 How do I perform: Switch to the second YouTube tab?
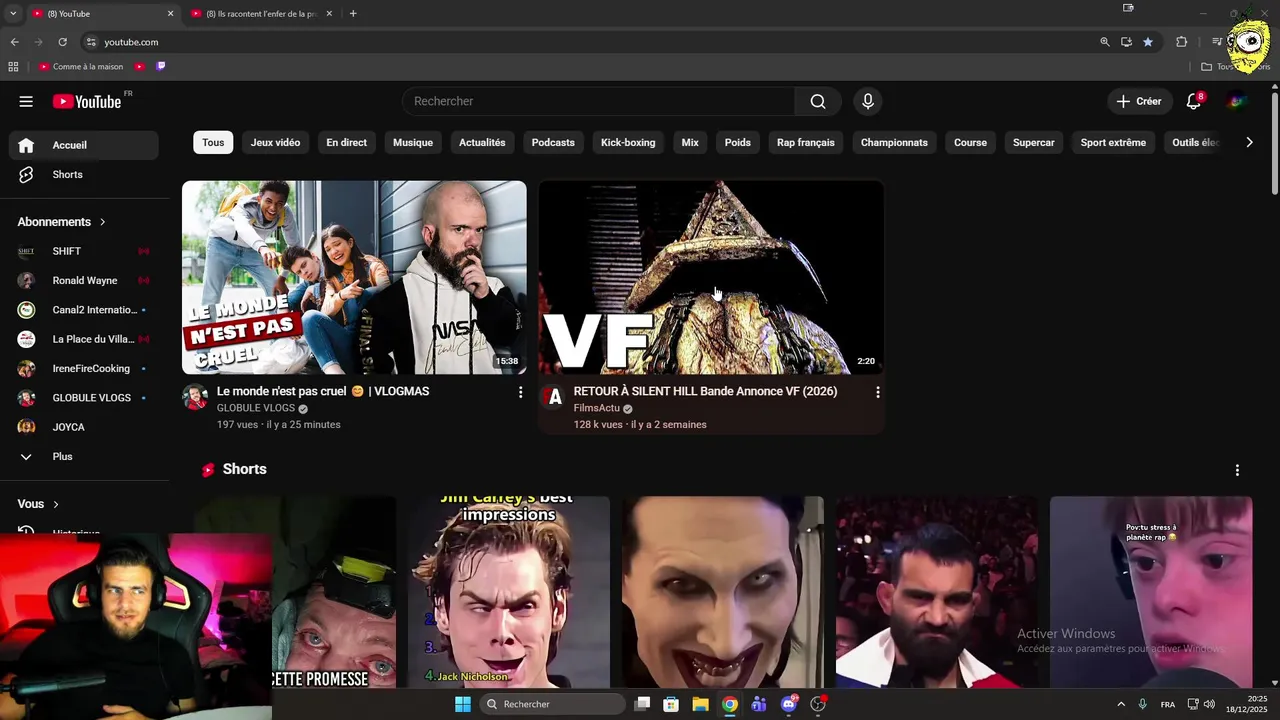(262, 14)
